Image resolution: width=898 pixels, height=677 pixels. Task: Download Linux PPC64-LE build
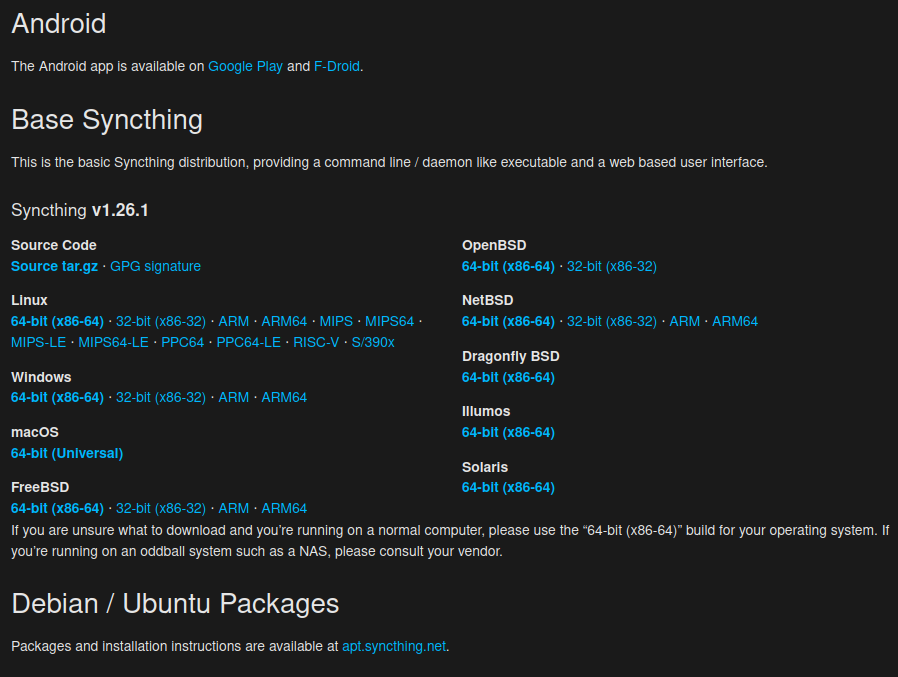coord(249,343)
